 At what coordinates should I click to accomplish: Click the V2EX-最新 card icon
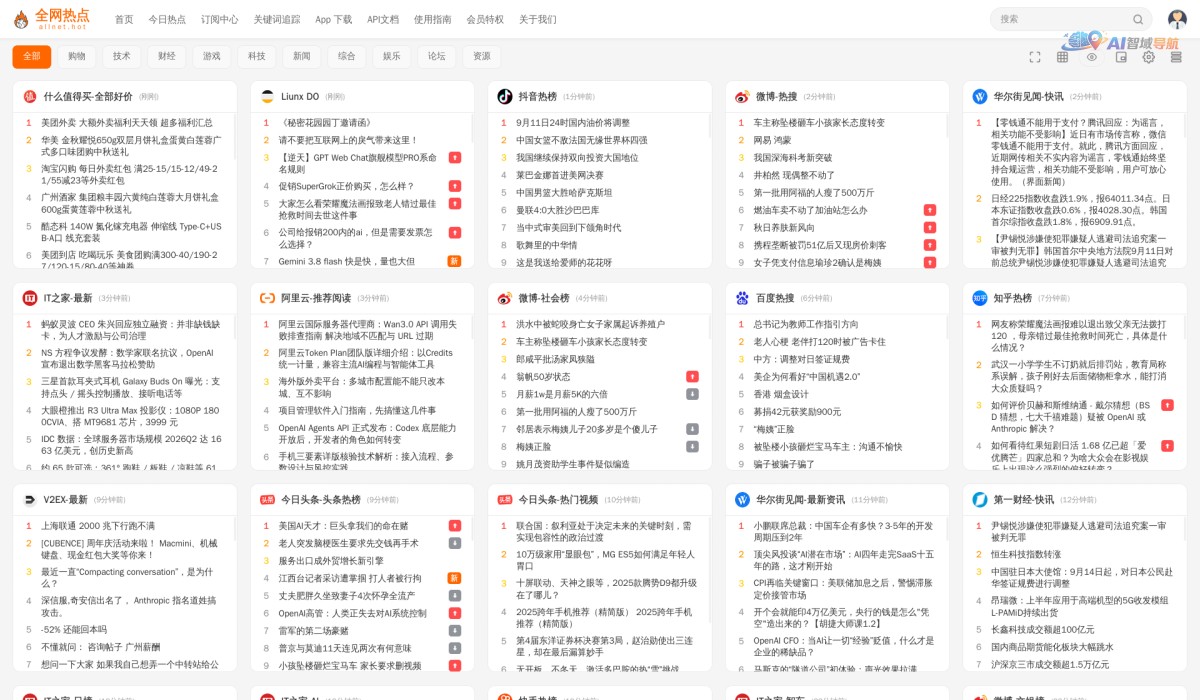point(30,499)
